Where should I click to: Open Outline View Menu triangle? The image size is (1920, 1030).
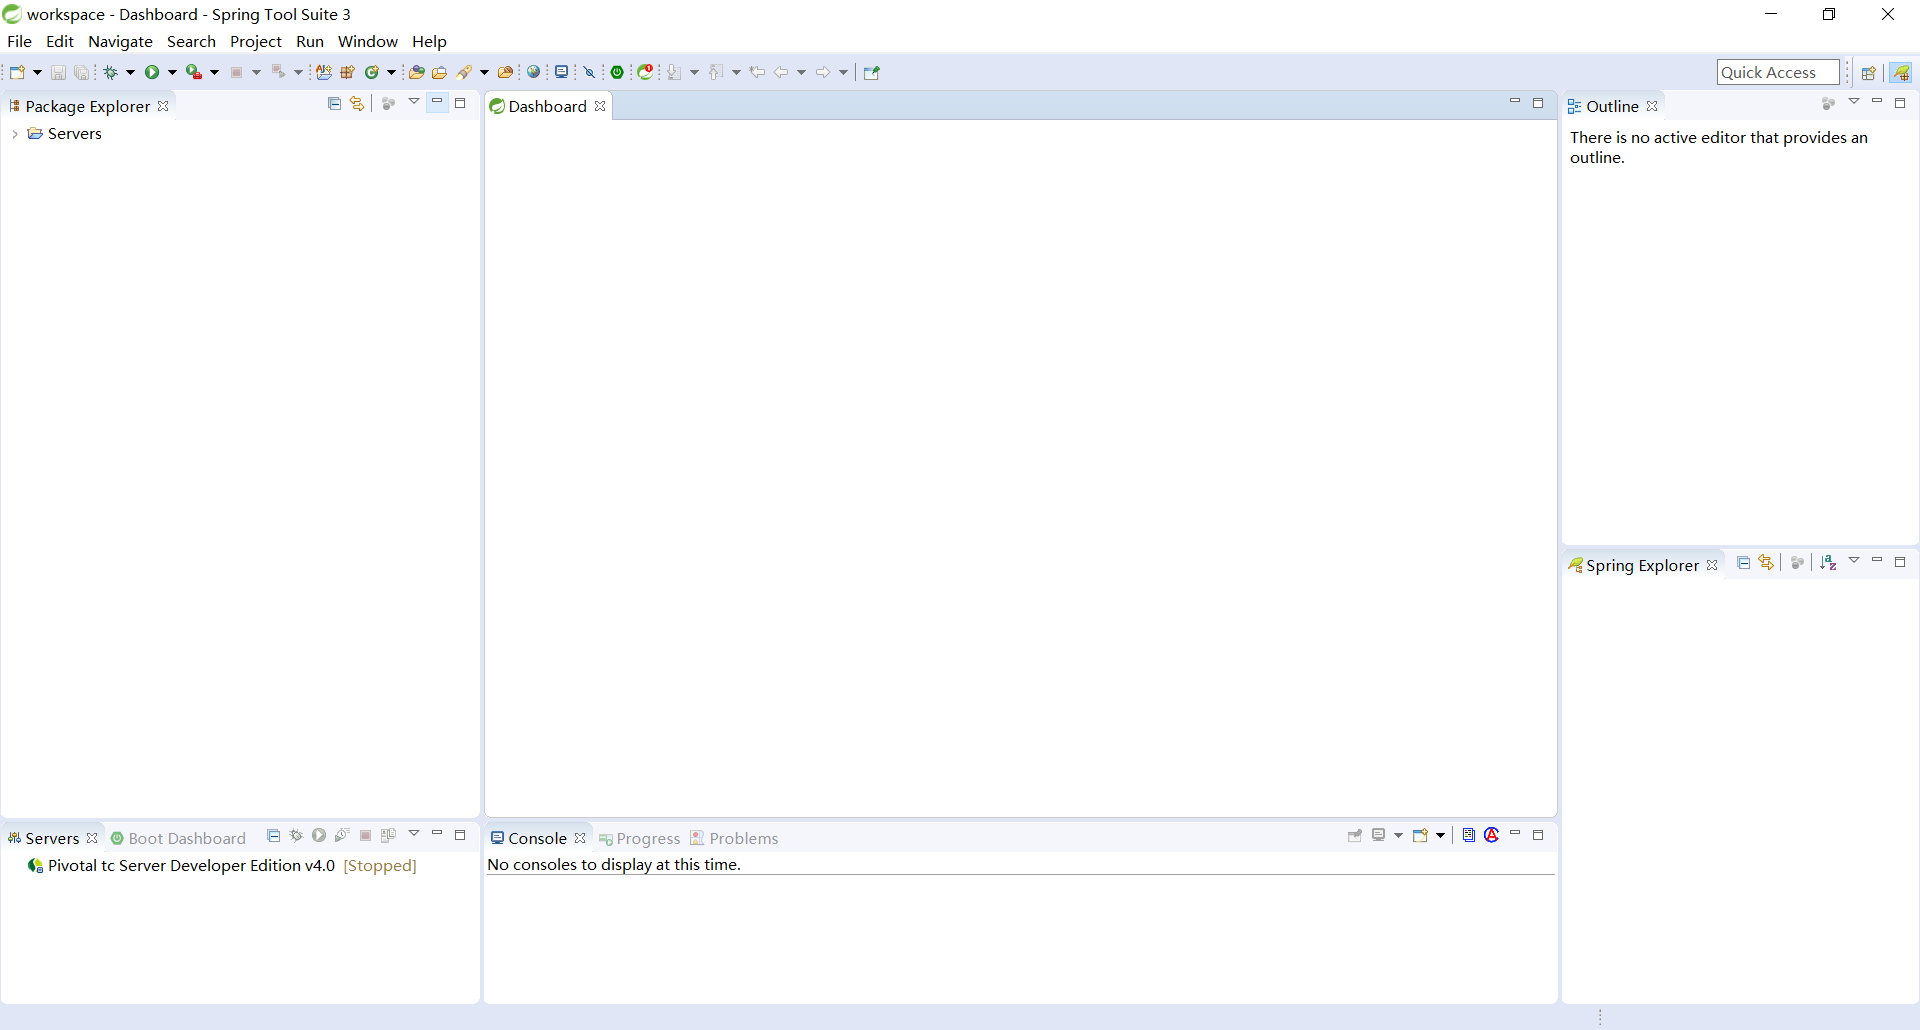1854,102
